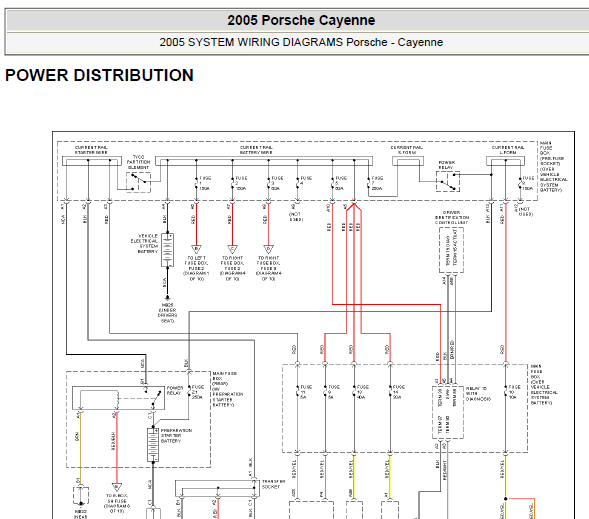Viewport: 589px width, 519px height.
Task: Click the triangle connector marked C
Action: coord(233,249)
